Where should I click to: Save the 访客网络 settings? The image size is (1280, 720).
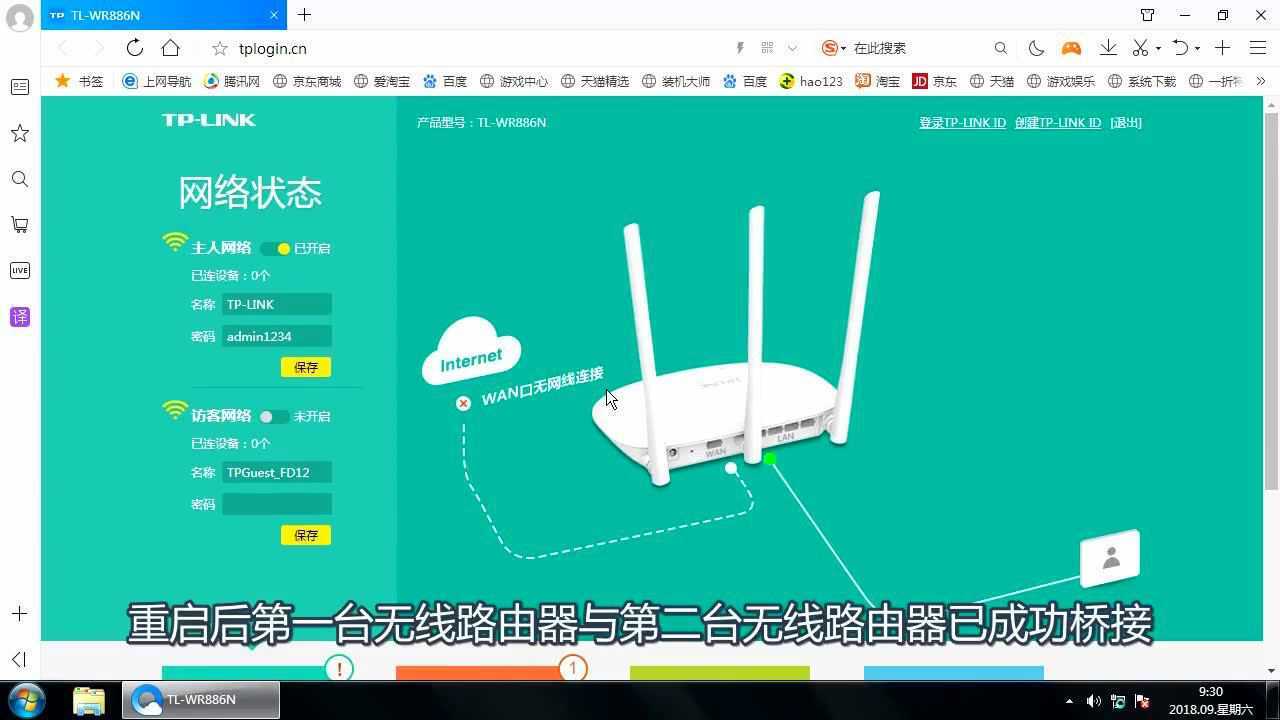[306, 535]
